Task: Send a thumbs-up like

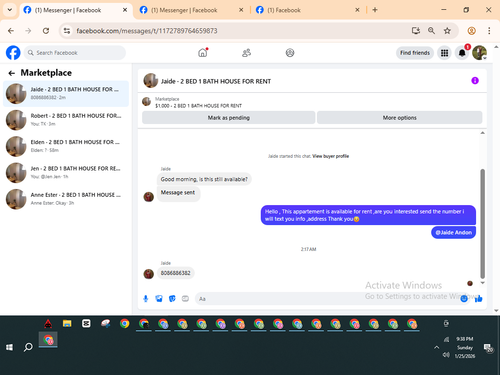Action: point(479,298)
